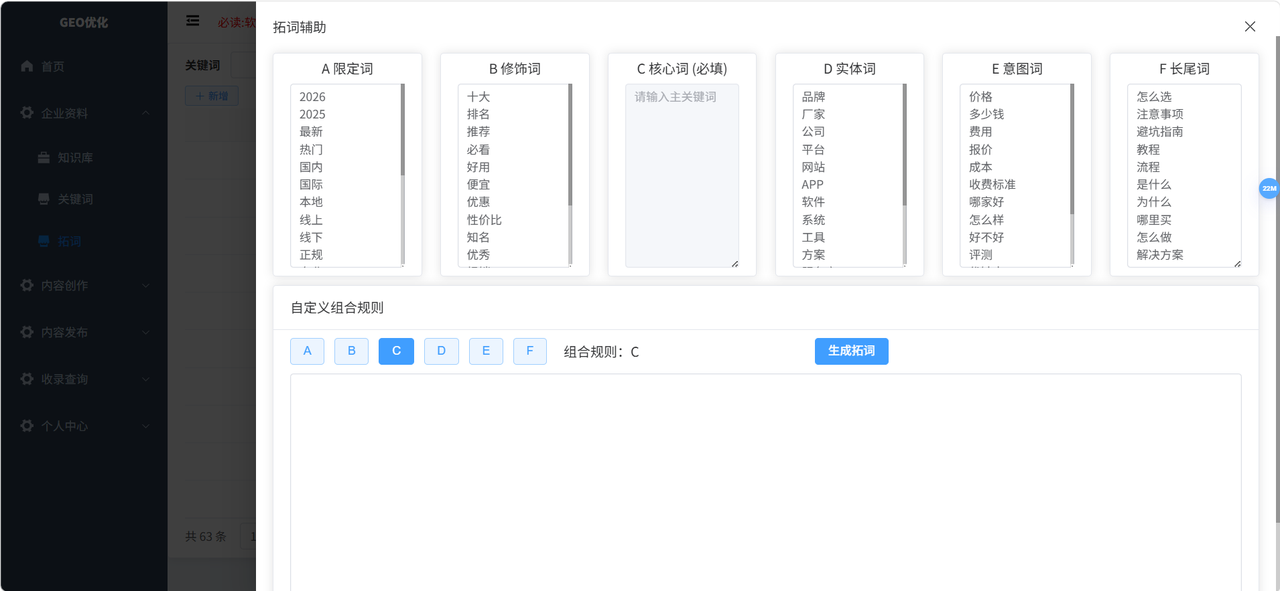Click 避坑指南 in the 长尾词 list
Viewport: 1280px width, 591px height.
1160,132
